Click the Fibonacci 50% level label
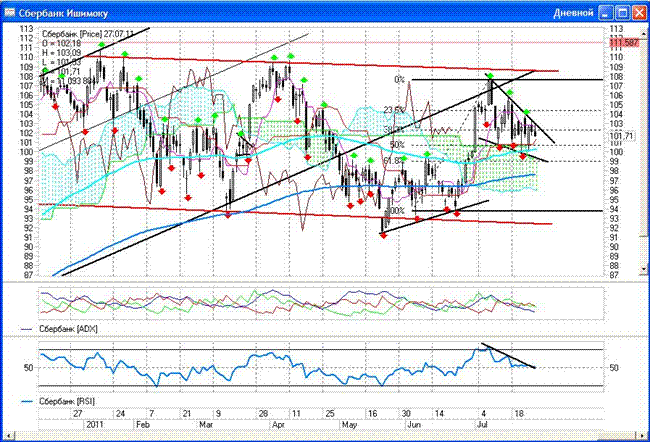650x442 pixels. point(397,145)
